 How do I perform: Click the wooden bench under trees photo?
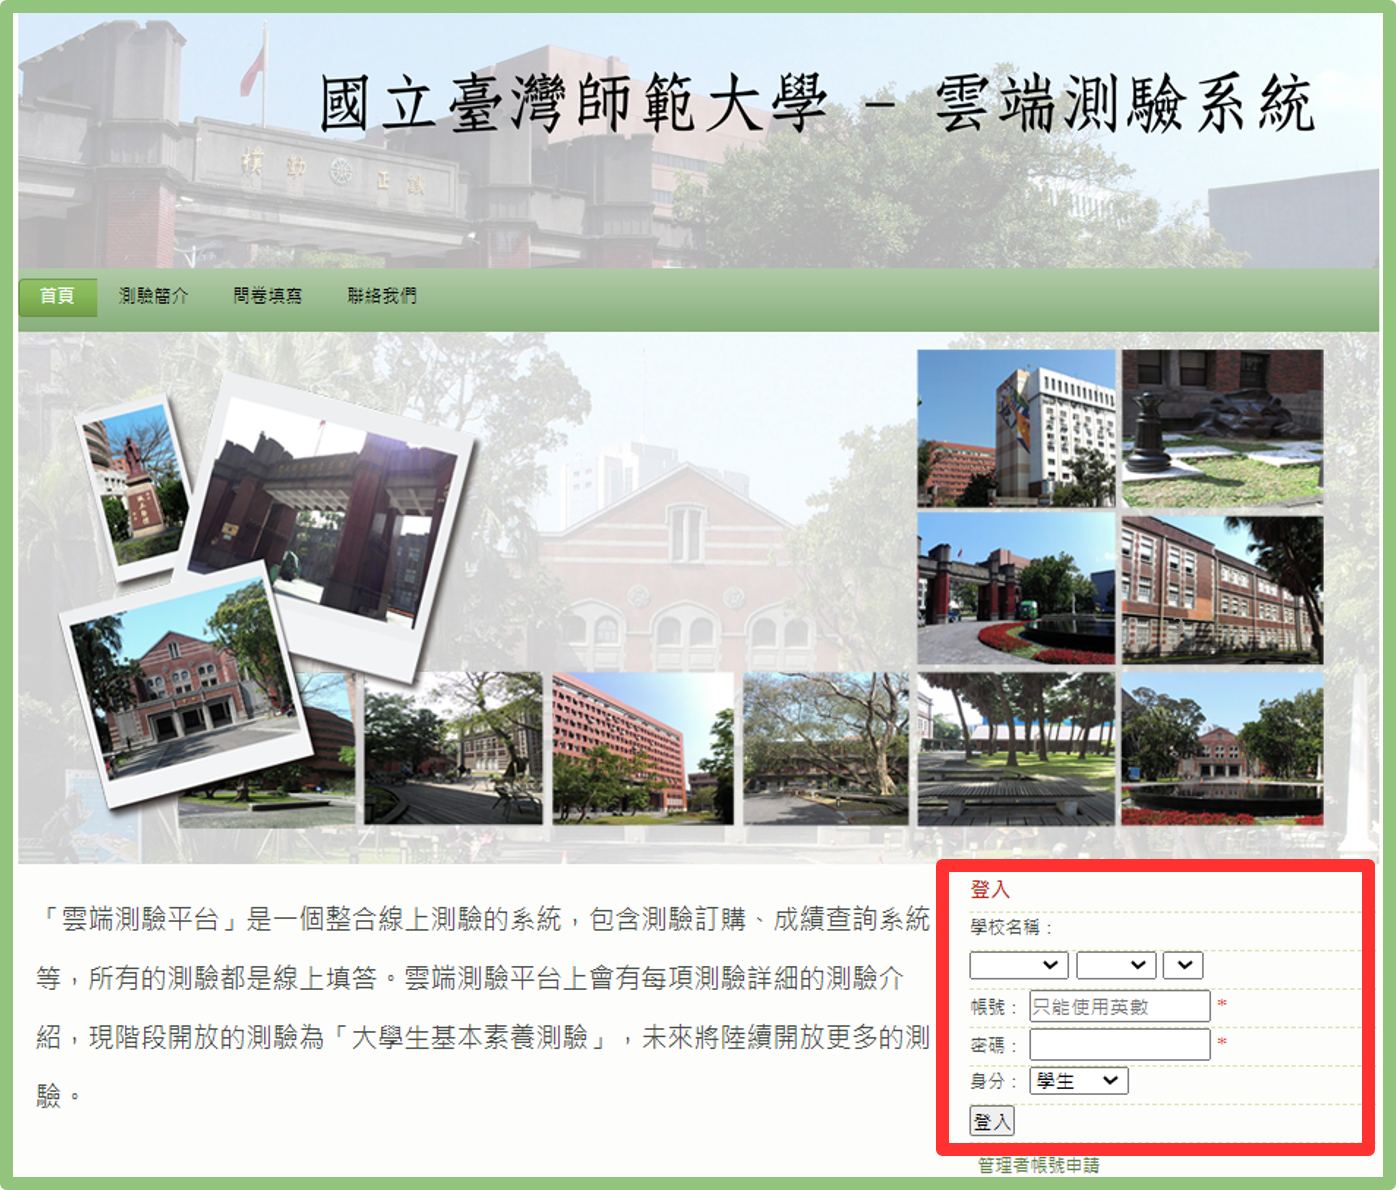1015,748
